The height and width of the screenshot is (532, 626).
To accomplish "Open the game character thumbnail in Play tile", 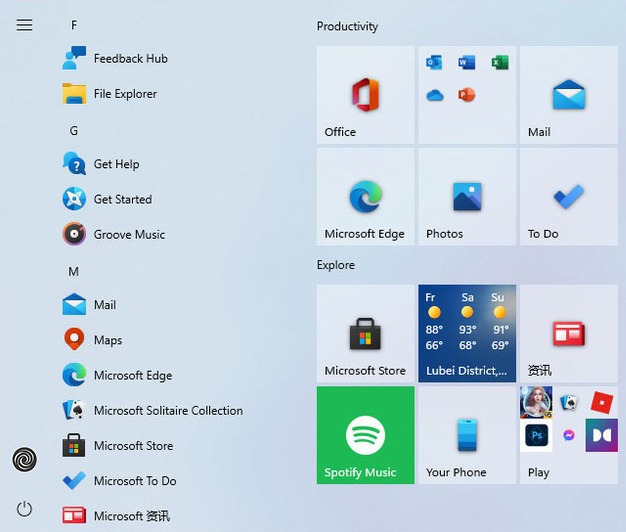I will pos(536,402).
